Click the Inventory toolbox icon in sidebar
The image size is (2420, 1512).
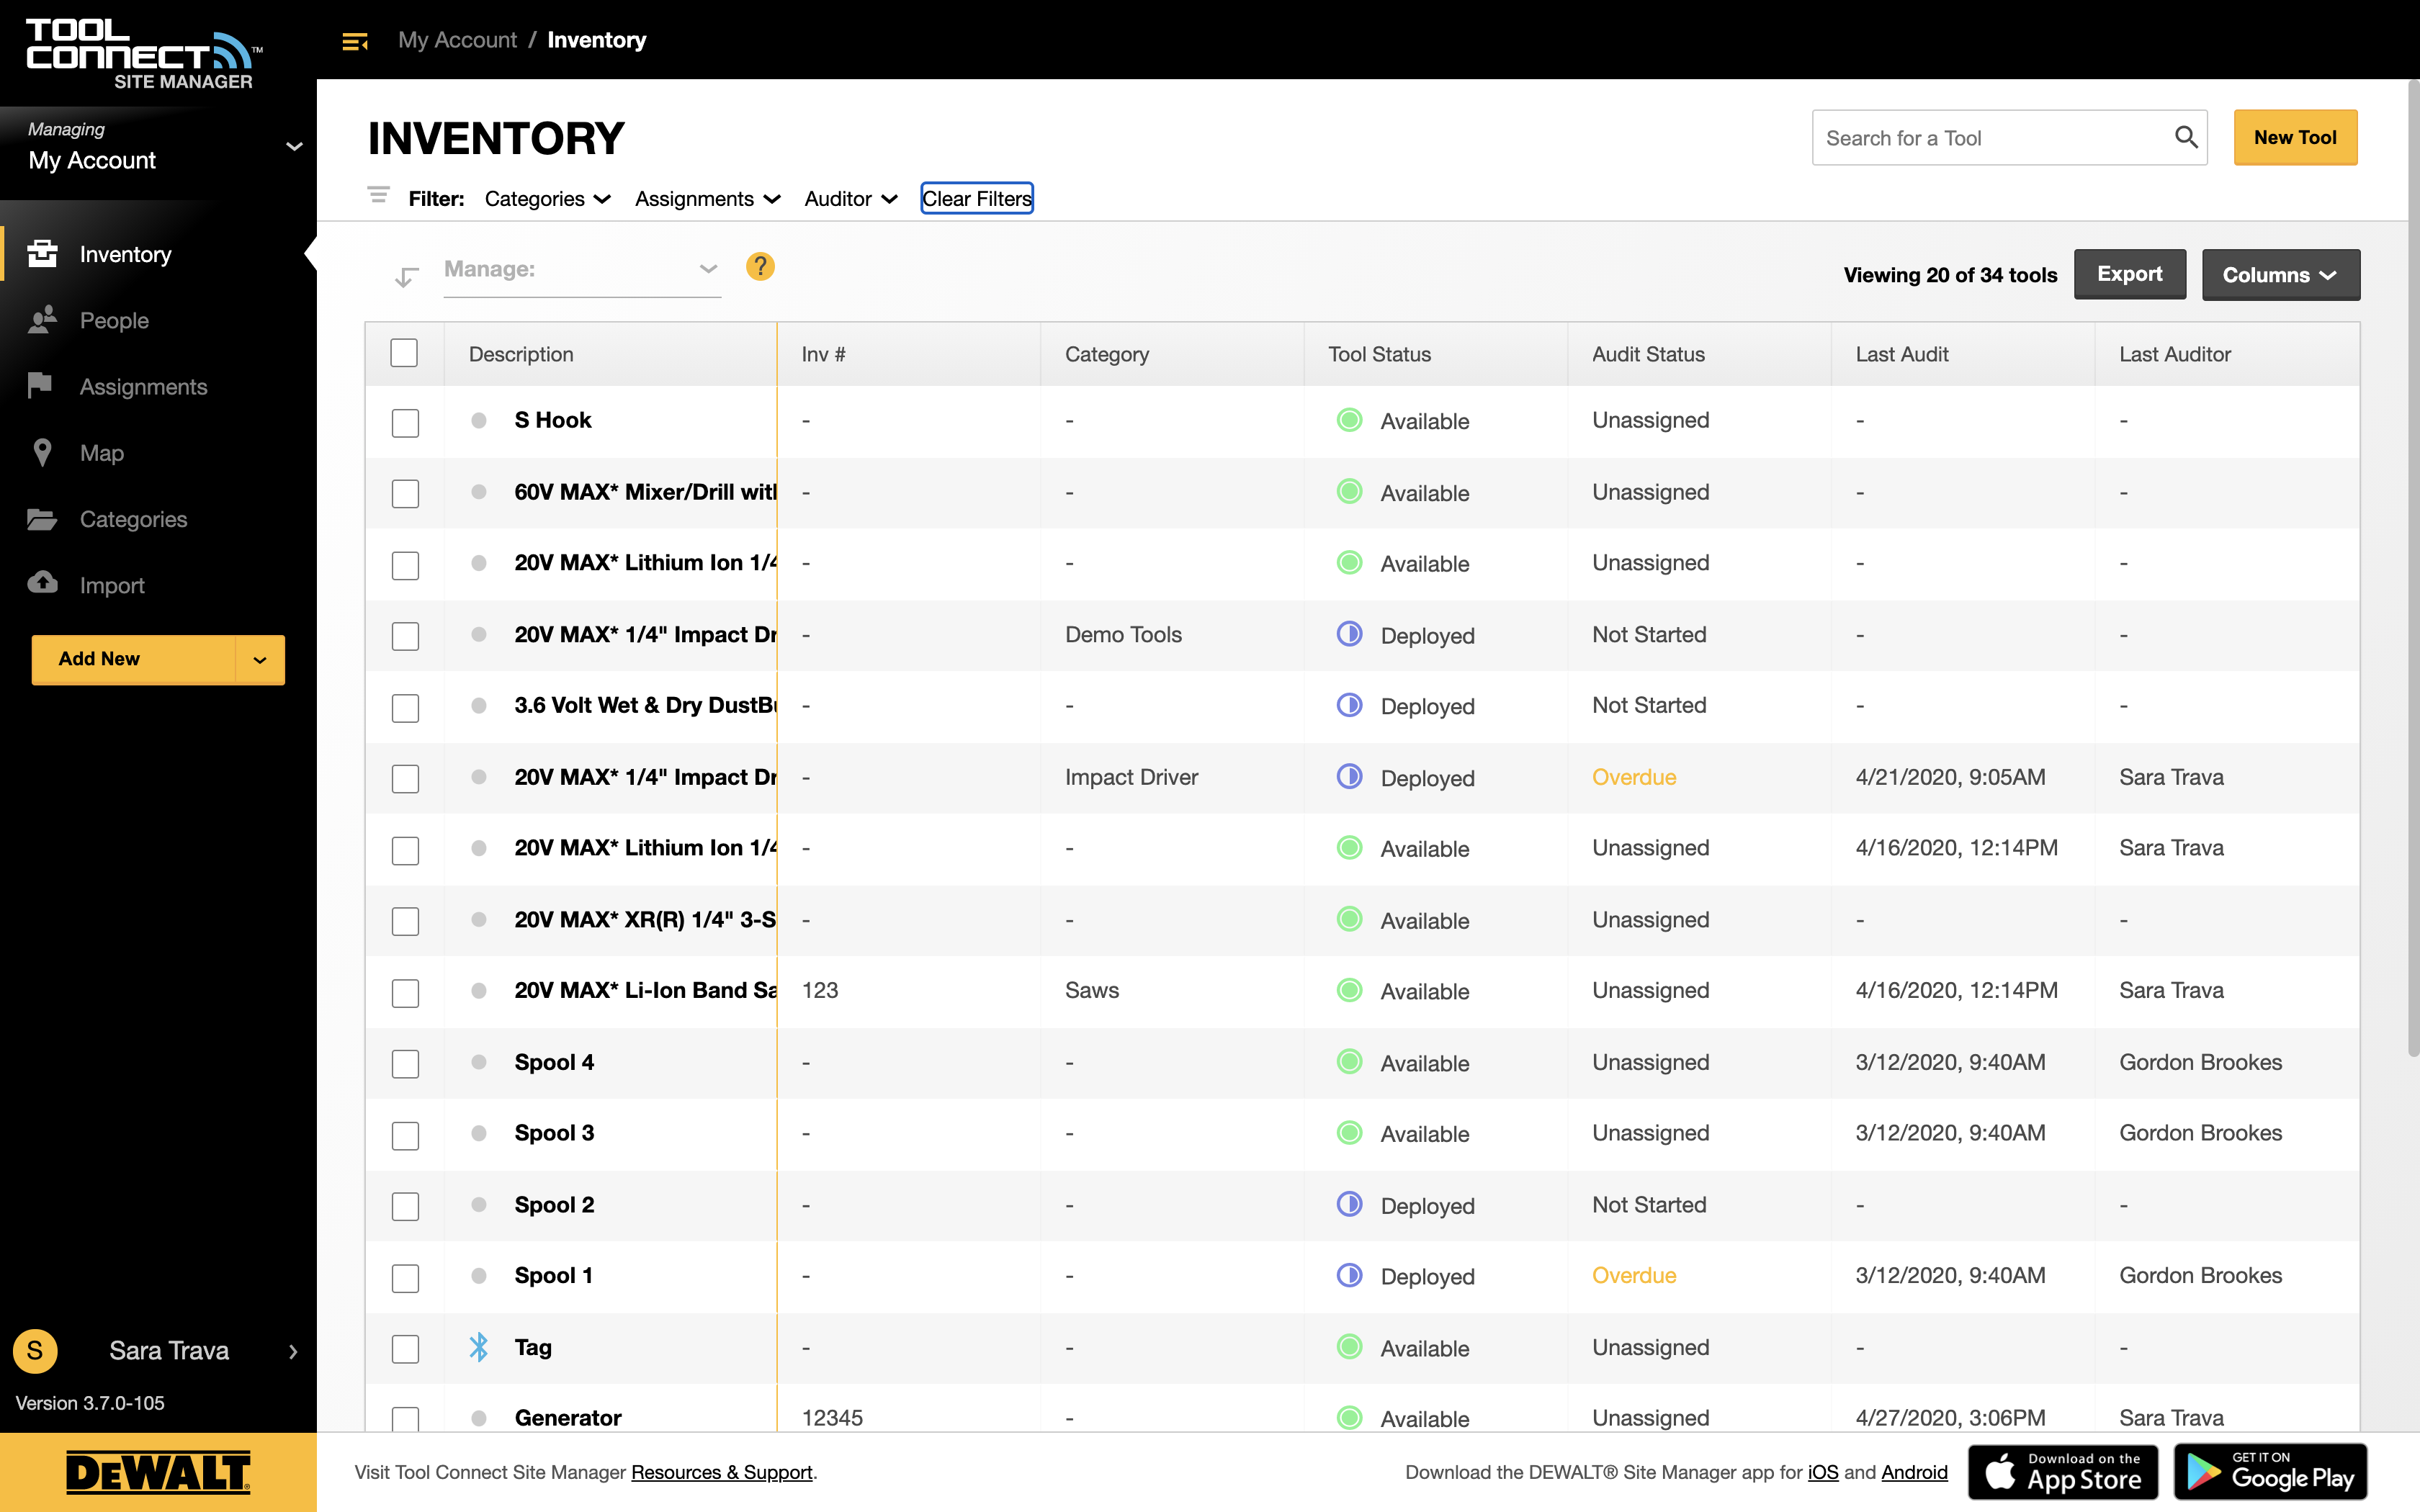(x=42, y=253)
